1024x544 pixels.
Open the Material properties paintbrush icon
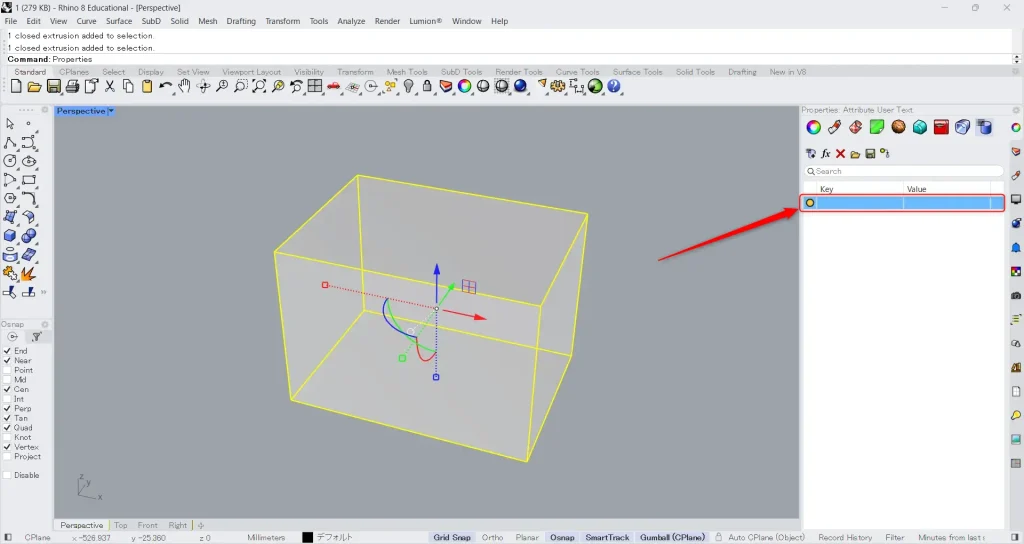click(834, 127)
